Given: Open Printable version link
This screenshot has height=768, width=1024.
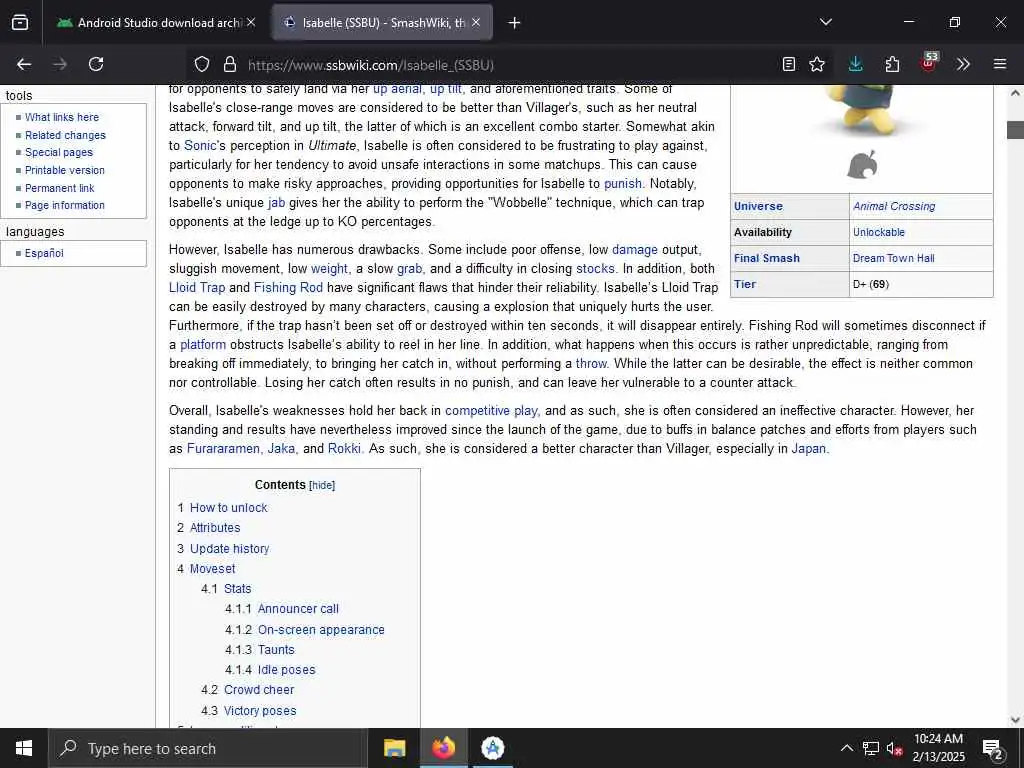Looking at the screenshot, I should click(65, 170).
